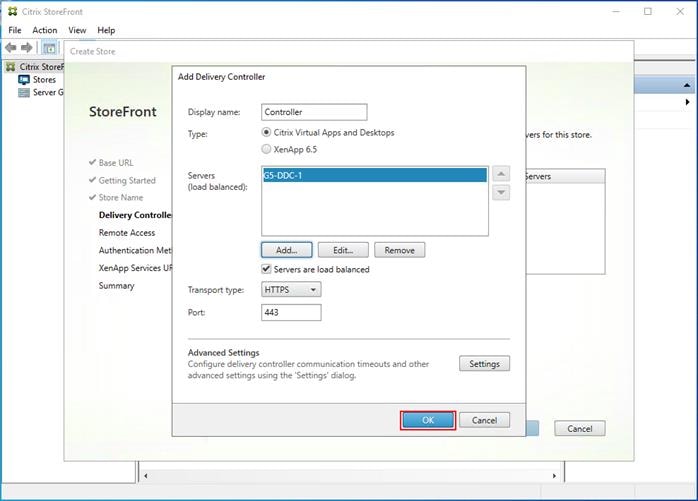The width and height of the screenshot is (698, 501).
Task: Click the Servers column header
Action: tap(565, 176)
